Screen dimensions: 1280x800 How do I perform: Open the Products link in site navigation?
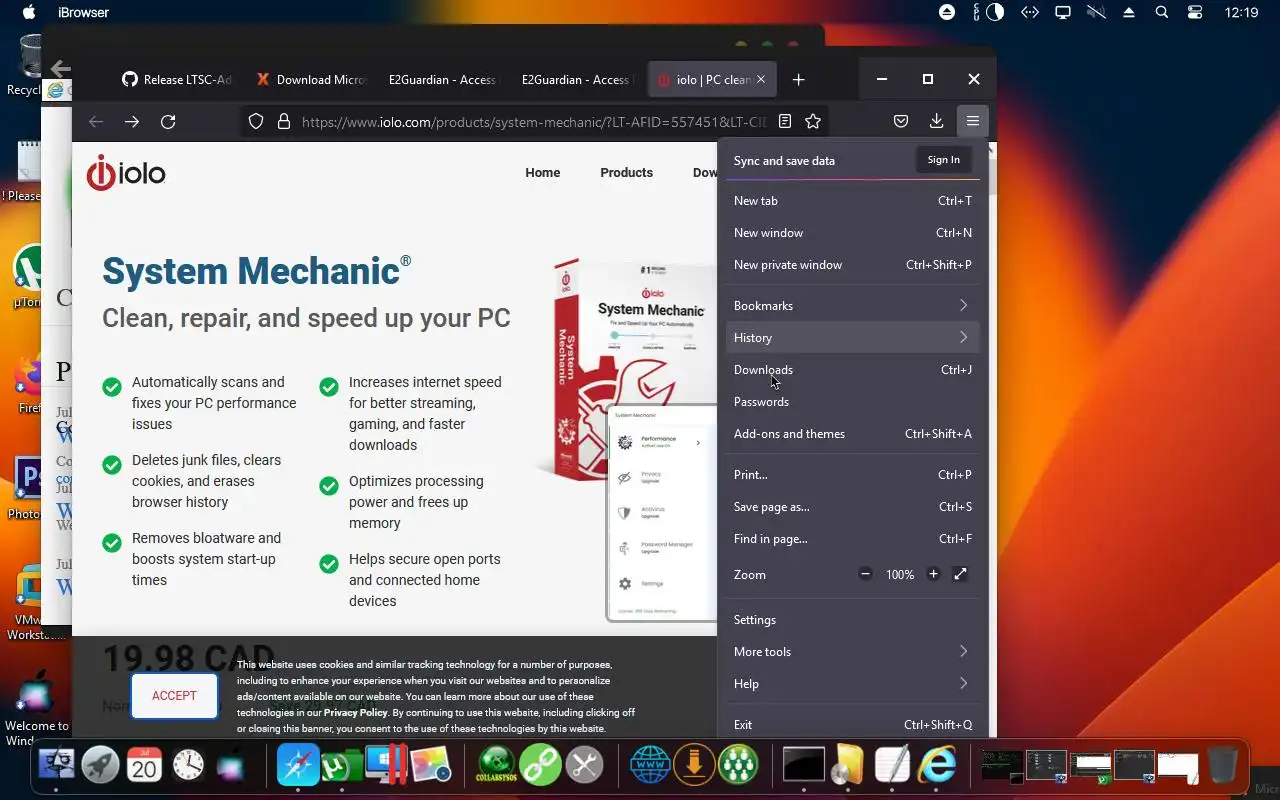pos(626,173)
